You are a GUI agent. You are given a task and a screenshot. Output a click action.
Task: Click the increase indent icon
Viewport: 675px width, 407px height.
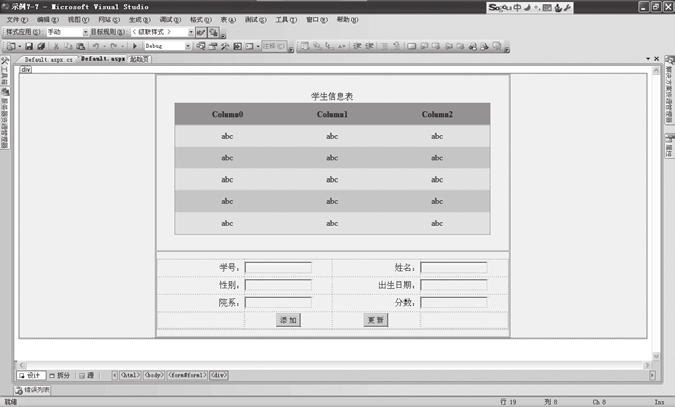coord(369,46)
